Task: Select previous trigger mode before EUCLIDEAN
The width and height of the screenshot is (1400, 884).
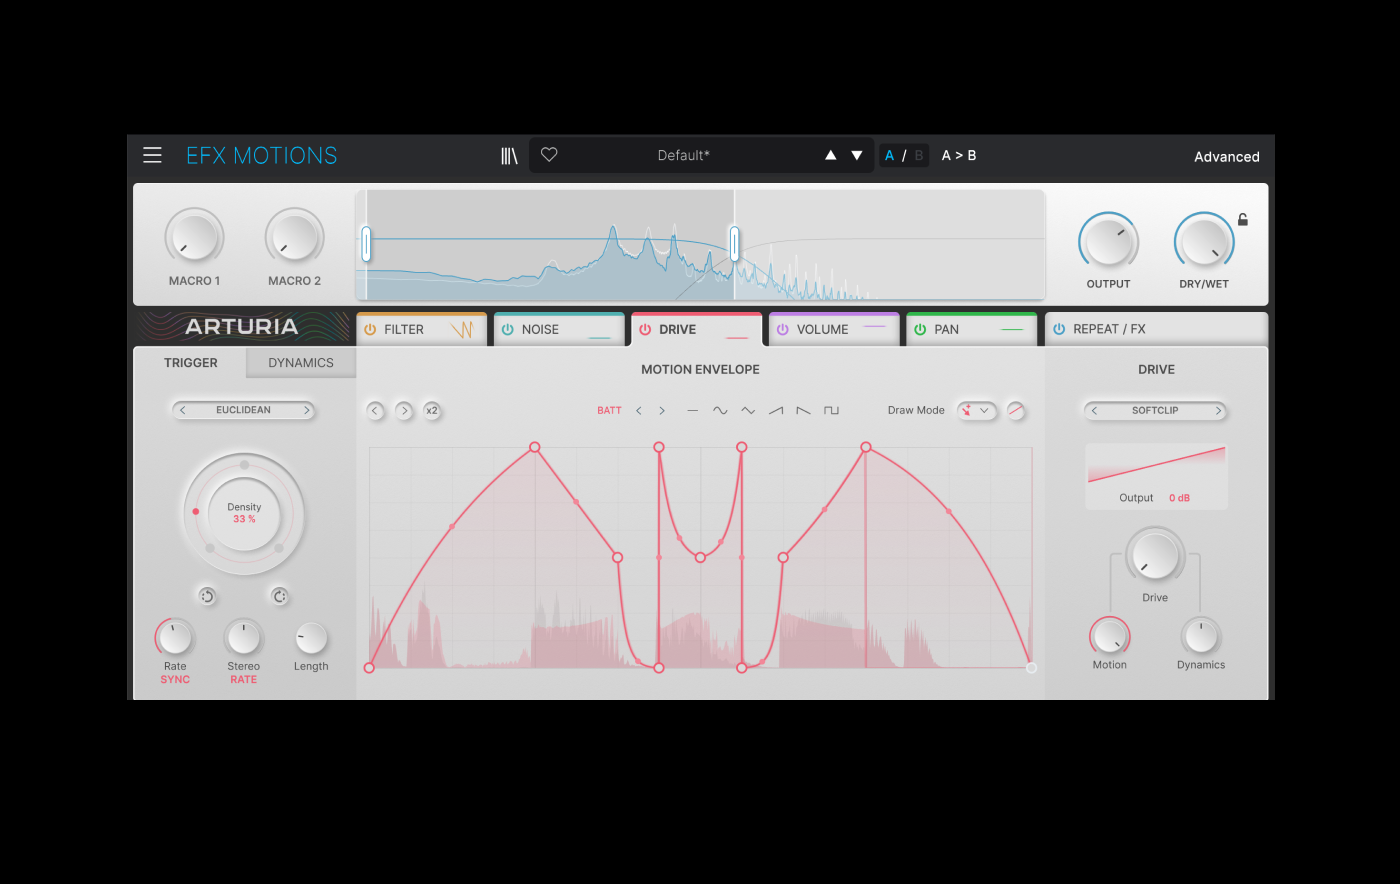Action: tap(182, 410)
